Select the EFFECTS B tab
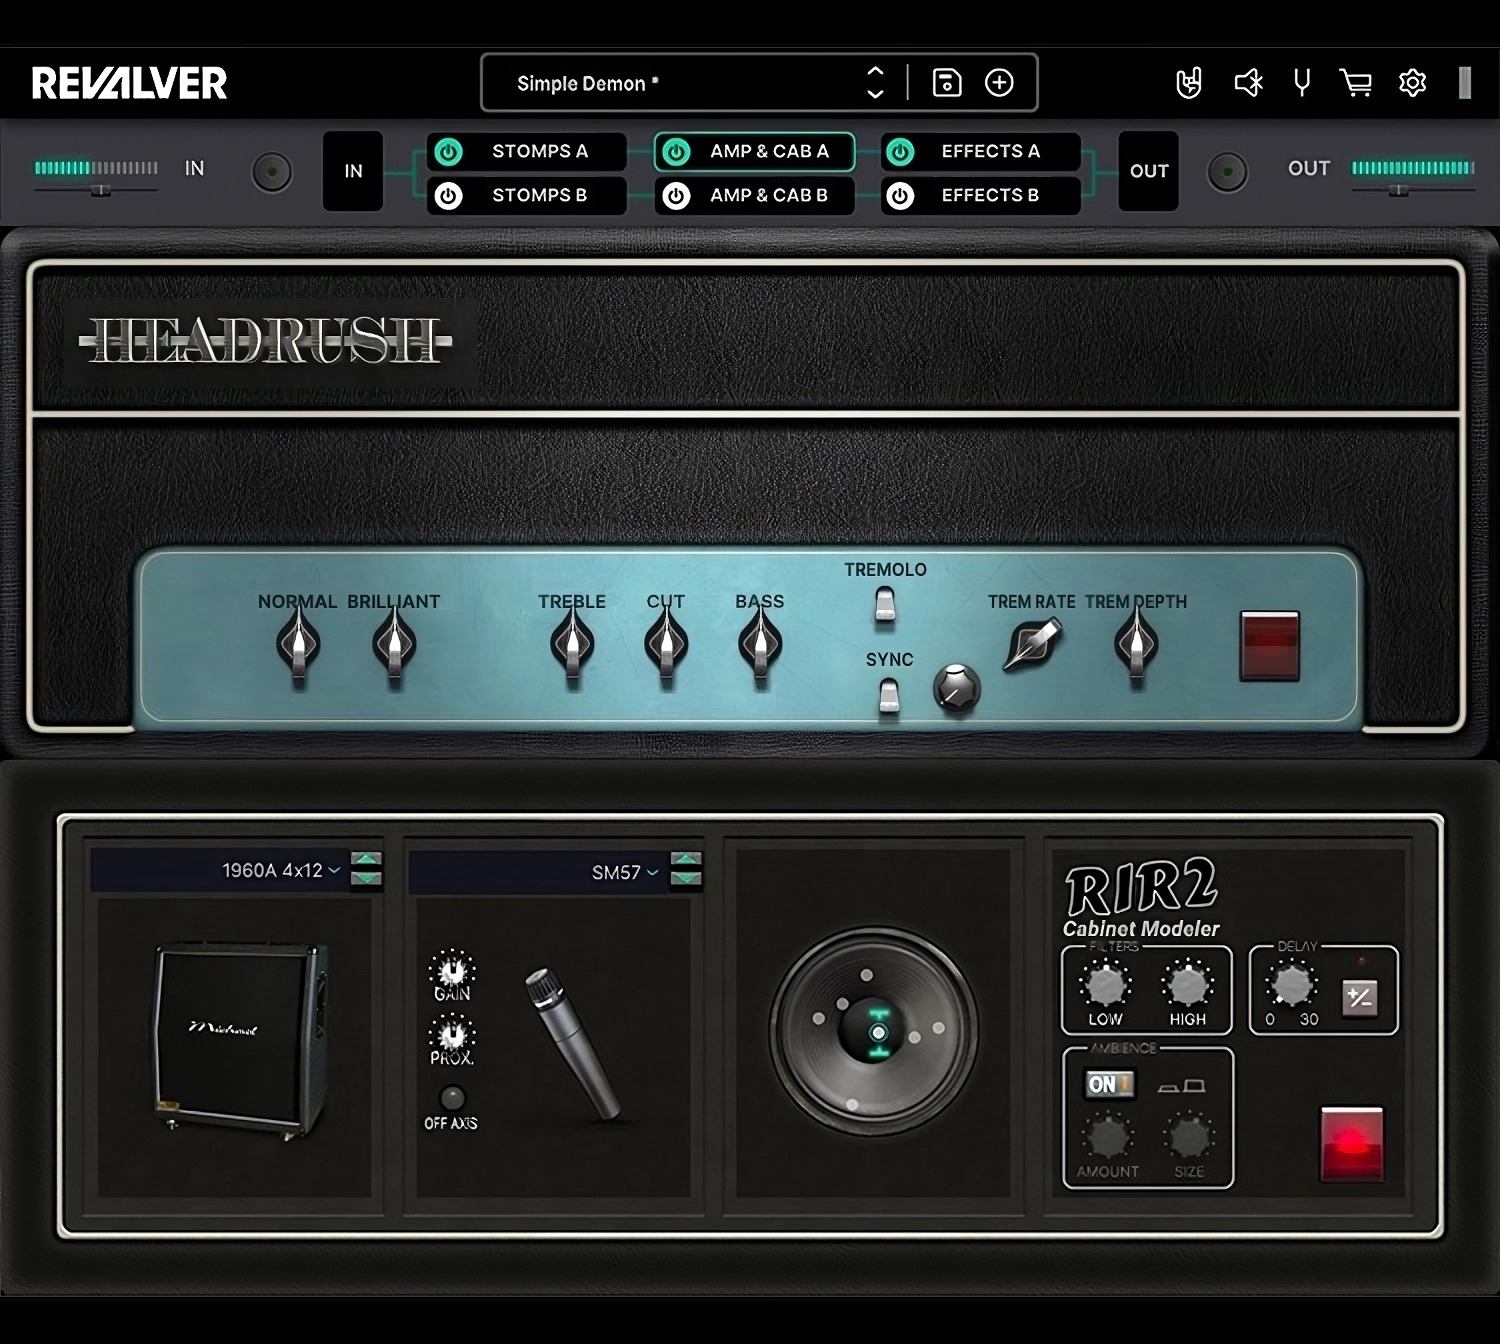Screen dimensions: 1500x1344 pos(991,196)
